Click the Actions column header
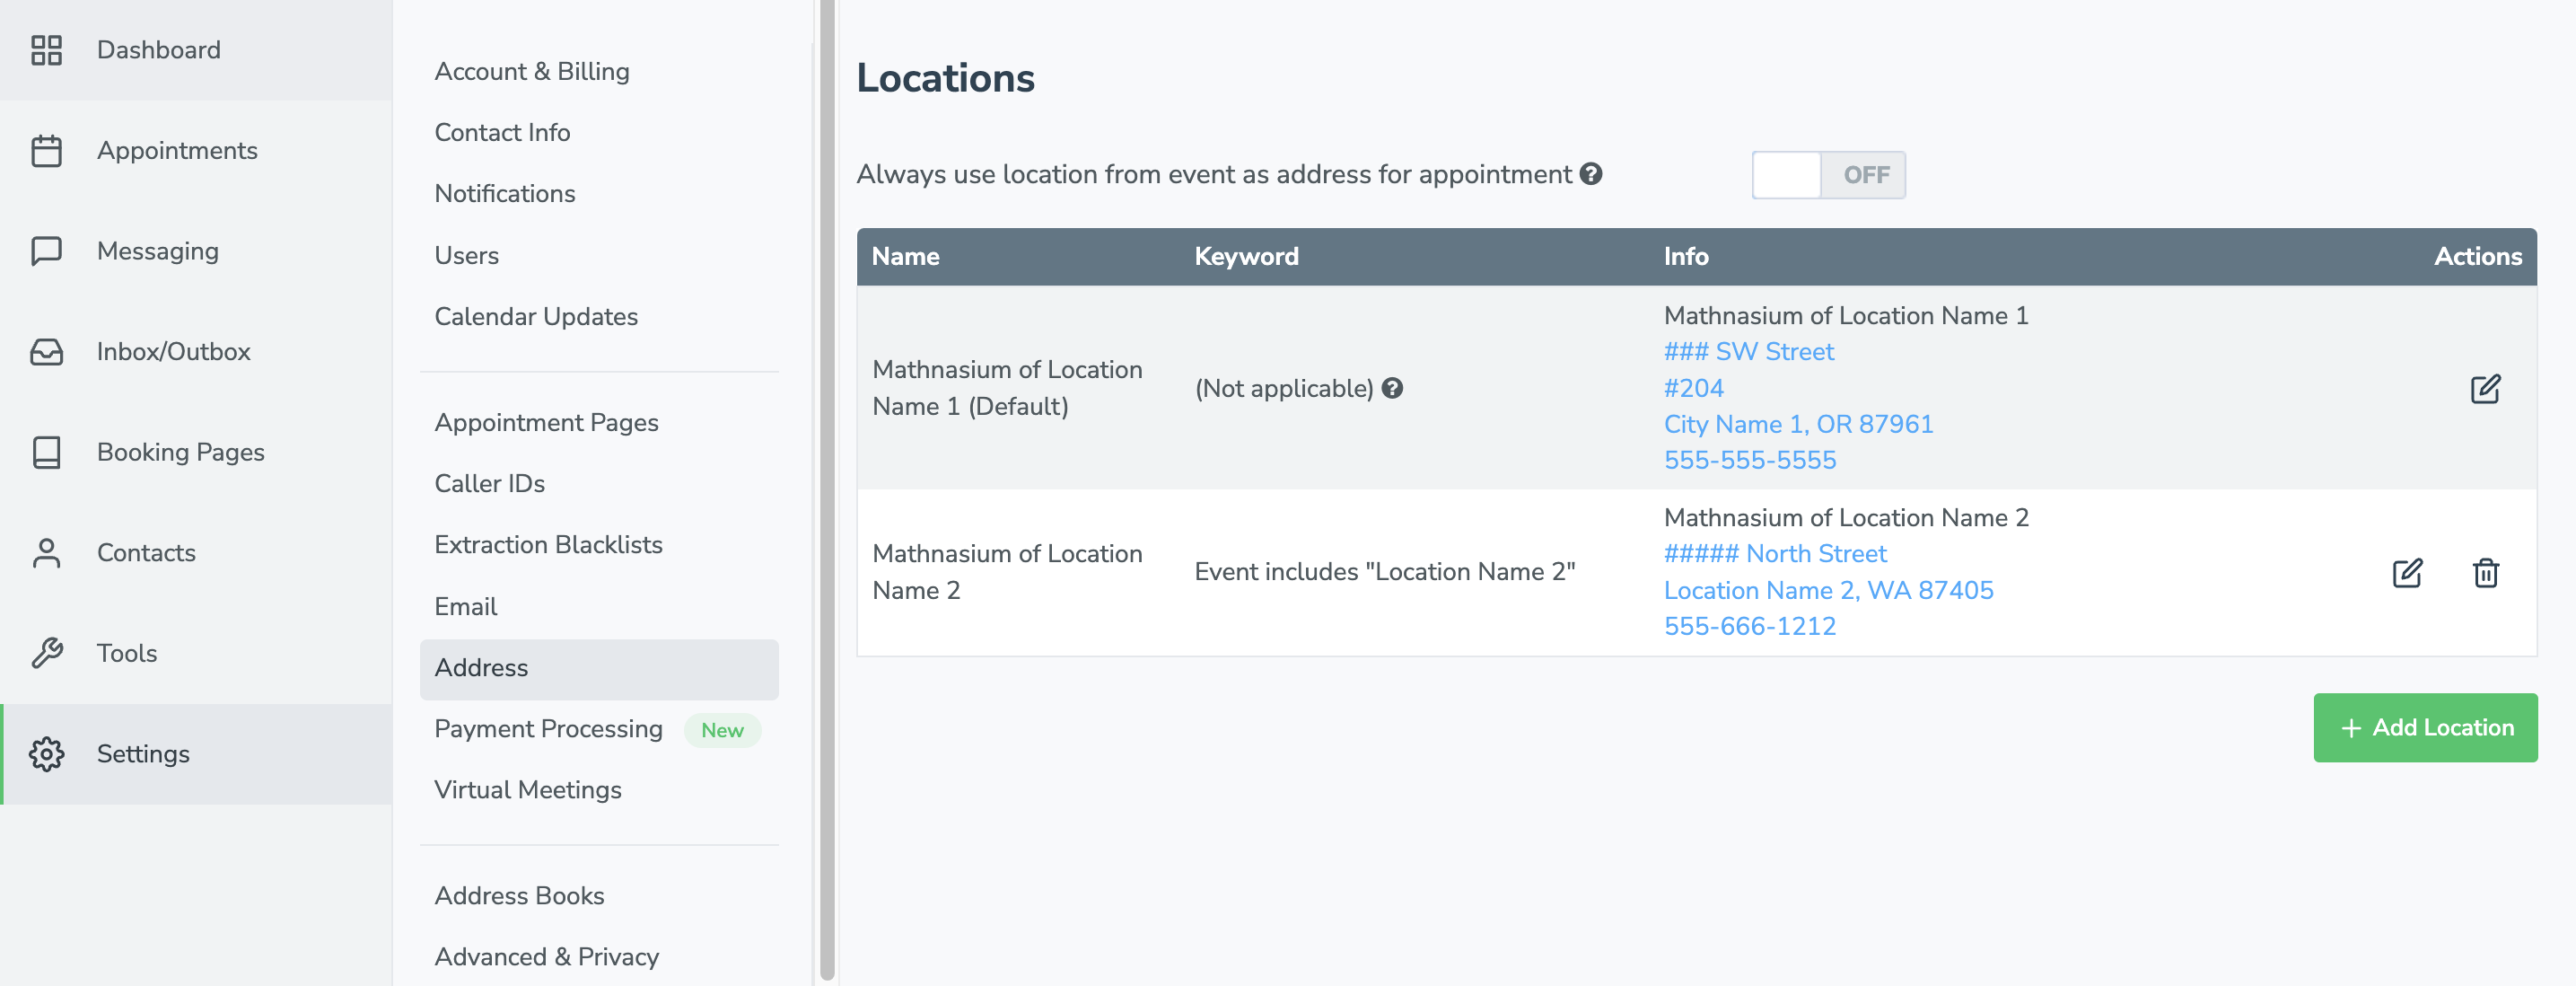 (2477, 256)
